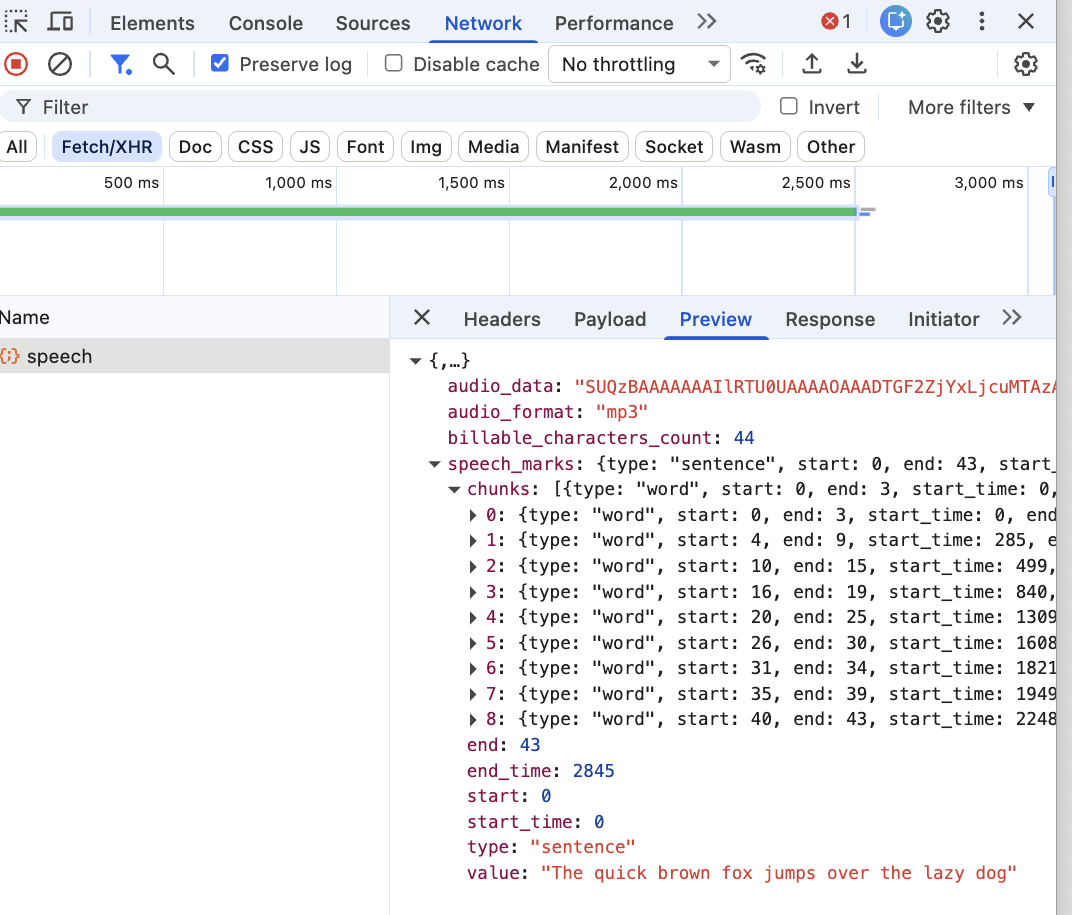
Task: Click the Filter text input
Action: [380, 107]
